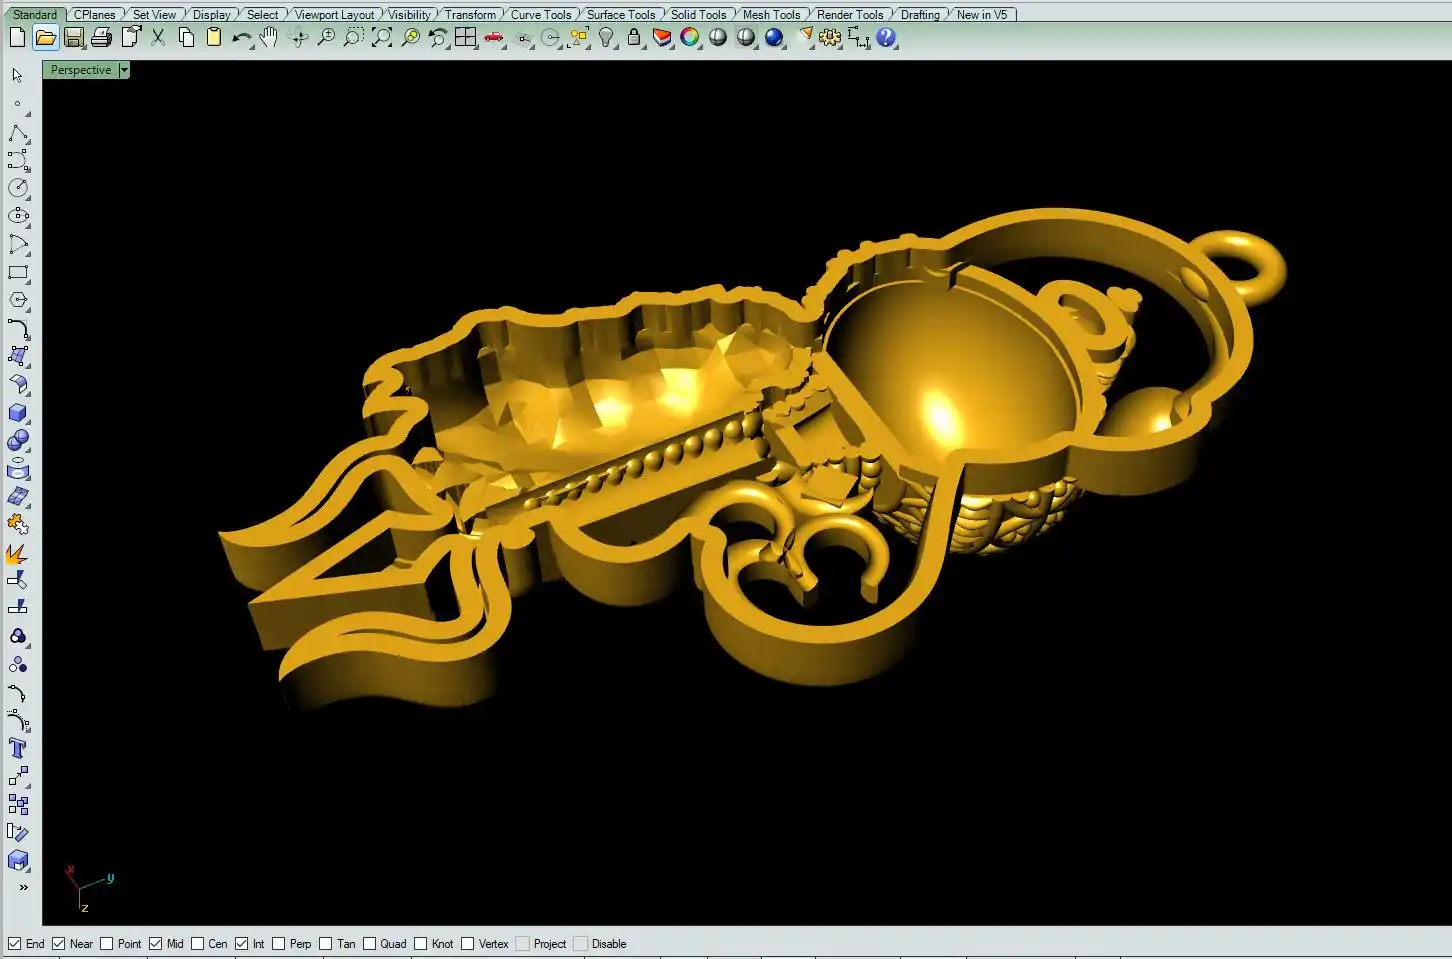This screenshot has width=1452, height=959.
Task: Toggle the Quad osnap checkbox
Action: coord(370,944)
